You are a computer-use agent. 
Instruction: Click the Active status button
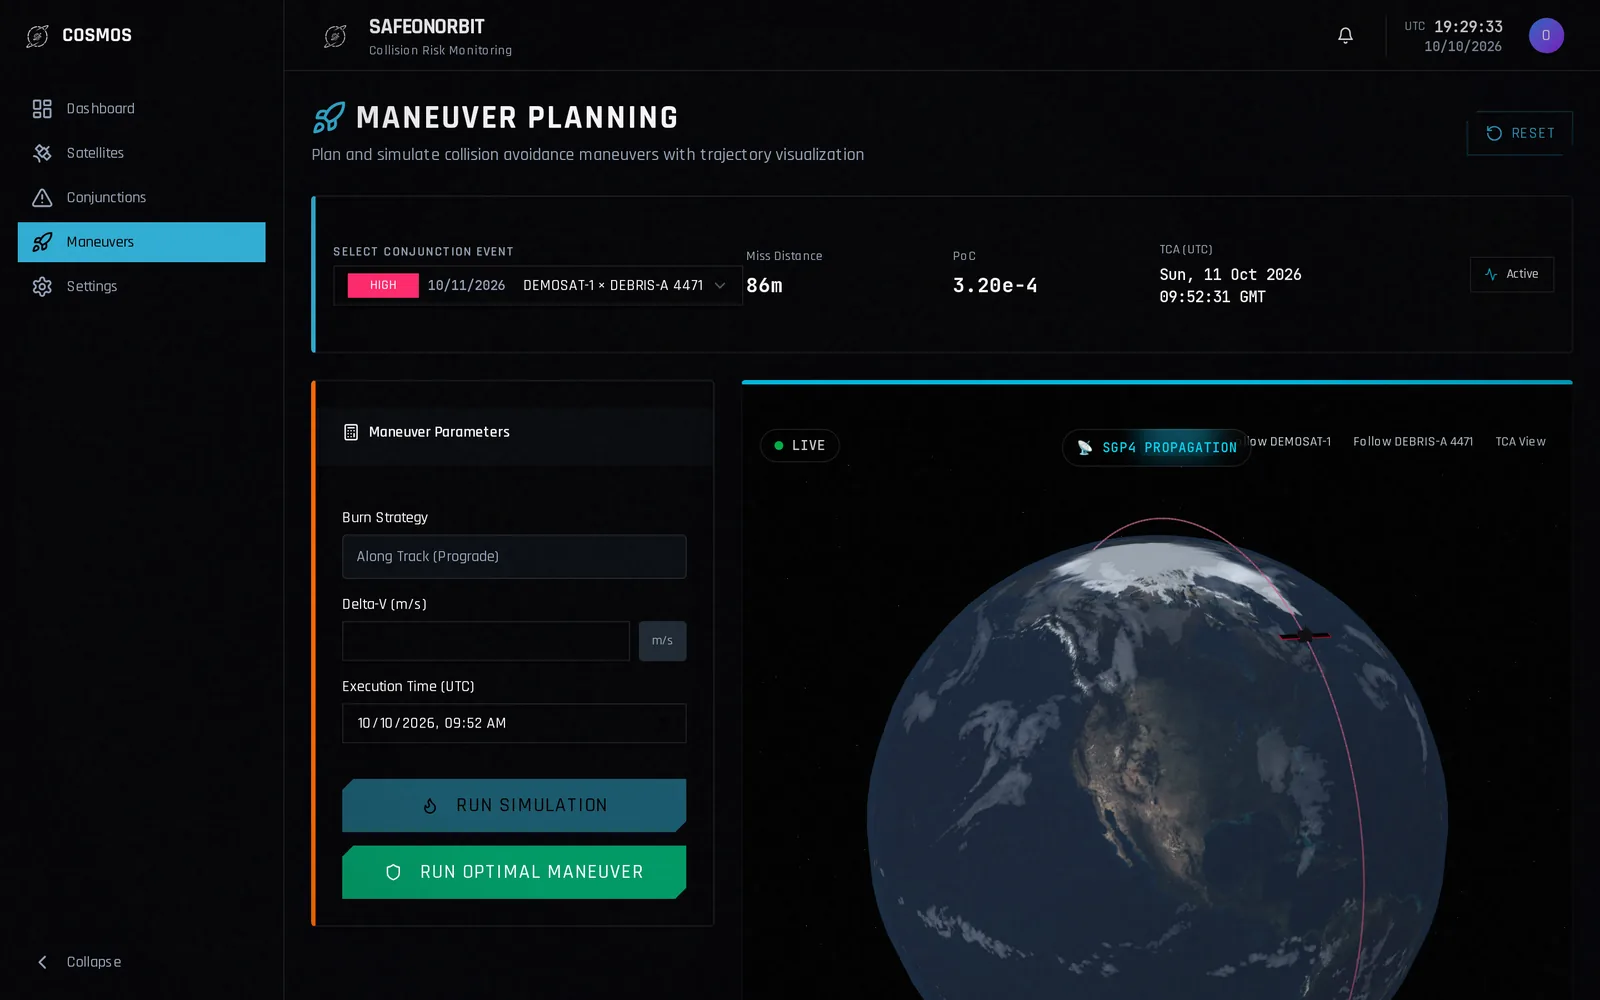point(1511,274)
